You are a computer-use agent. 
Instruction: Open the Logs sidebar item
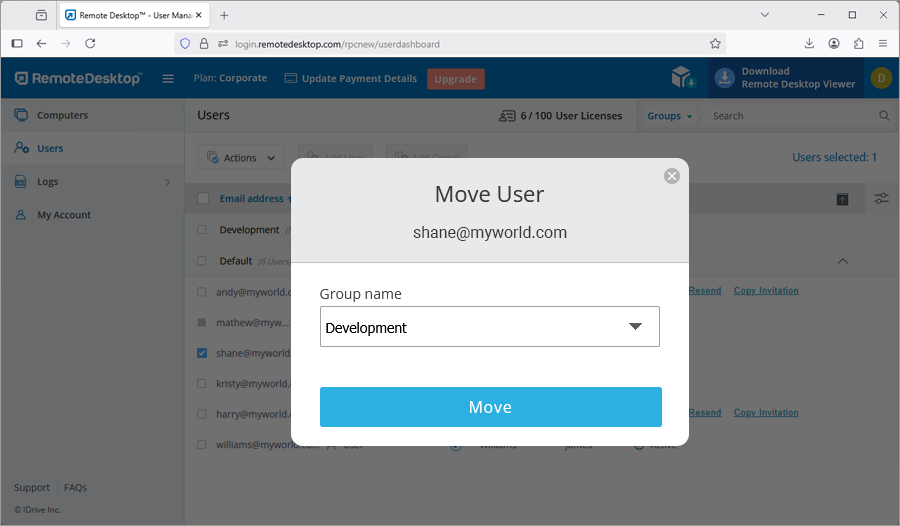48,182
